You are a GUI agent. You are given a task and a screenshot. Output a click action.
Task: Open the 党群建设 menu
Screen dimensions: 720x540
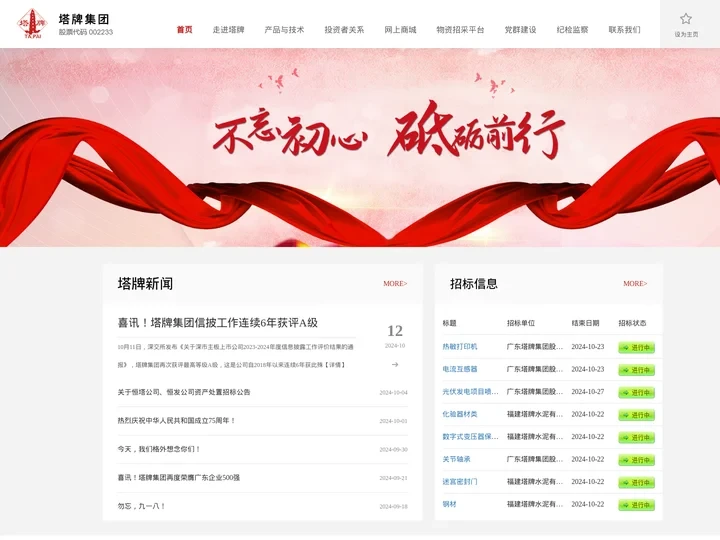[x=520, y=30]
